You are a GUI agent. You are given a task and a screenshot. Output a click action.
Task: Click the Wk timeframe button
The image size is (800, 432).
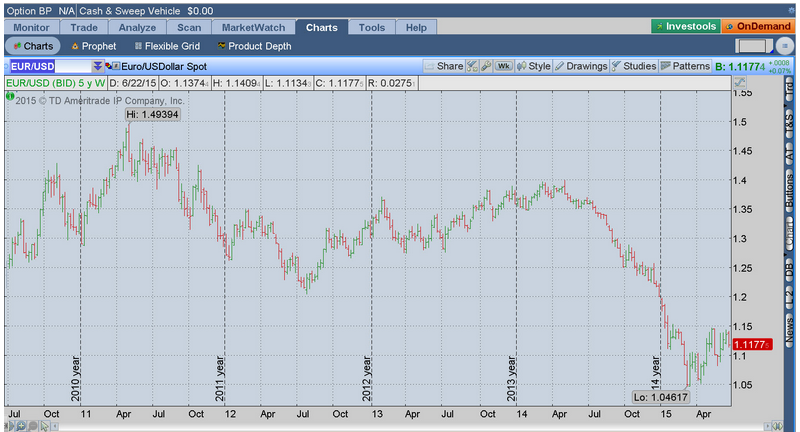[x=504, y=66]
